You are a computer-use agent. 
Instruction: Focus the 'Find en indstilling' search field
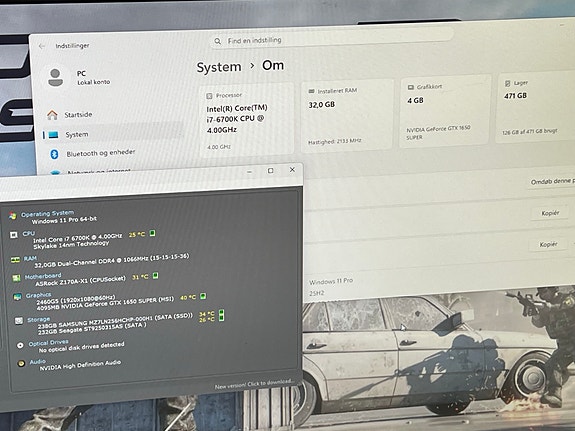332,40
